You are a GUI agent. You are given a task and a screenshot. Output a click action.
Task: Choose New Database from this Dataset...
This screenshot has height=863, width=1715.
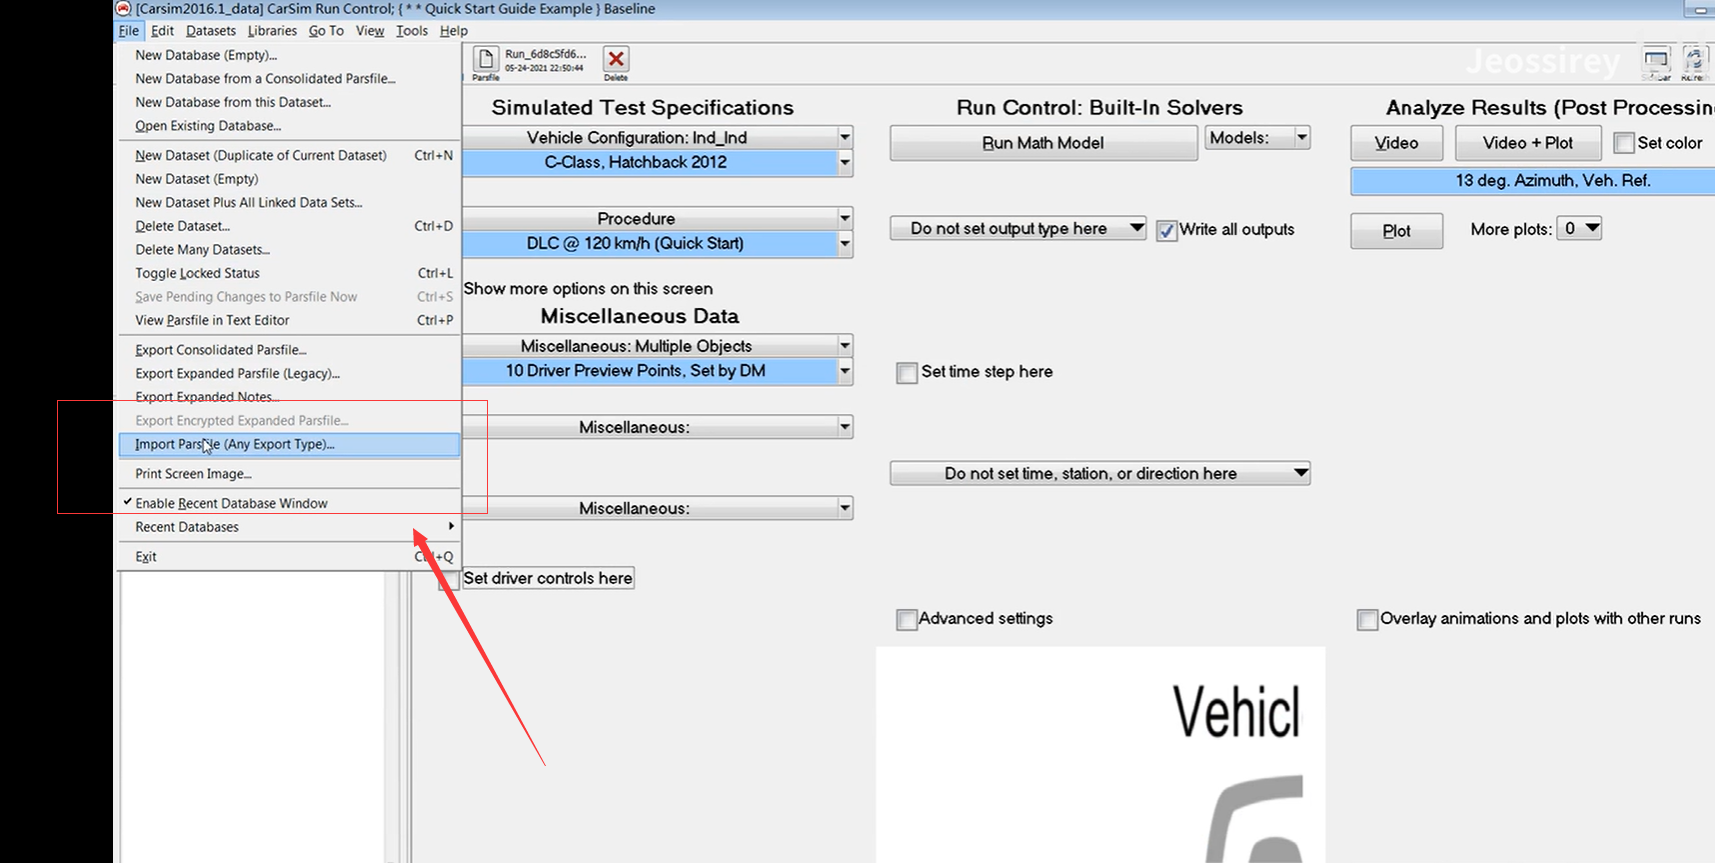click(290, 102)
